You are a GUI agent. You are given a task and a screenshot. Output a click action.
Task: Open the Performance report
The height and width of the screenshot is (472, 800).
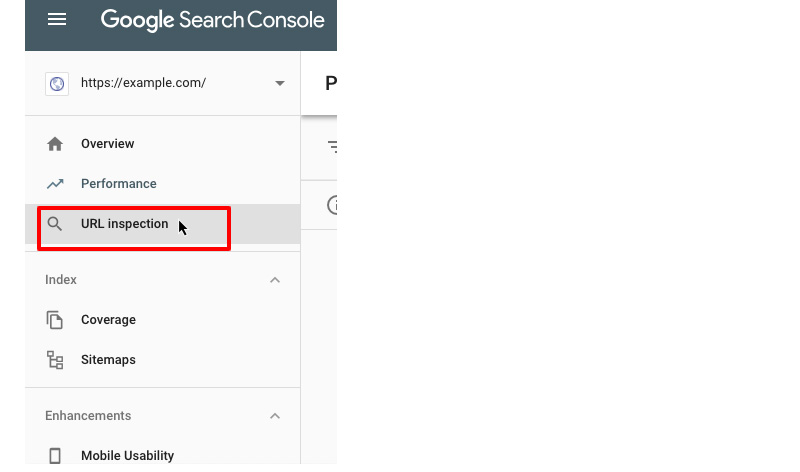click(x=119, y=184)
